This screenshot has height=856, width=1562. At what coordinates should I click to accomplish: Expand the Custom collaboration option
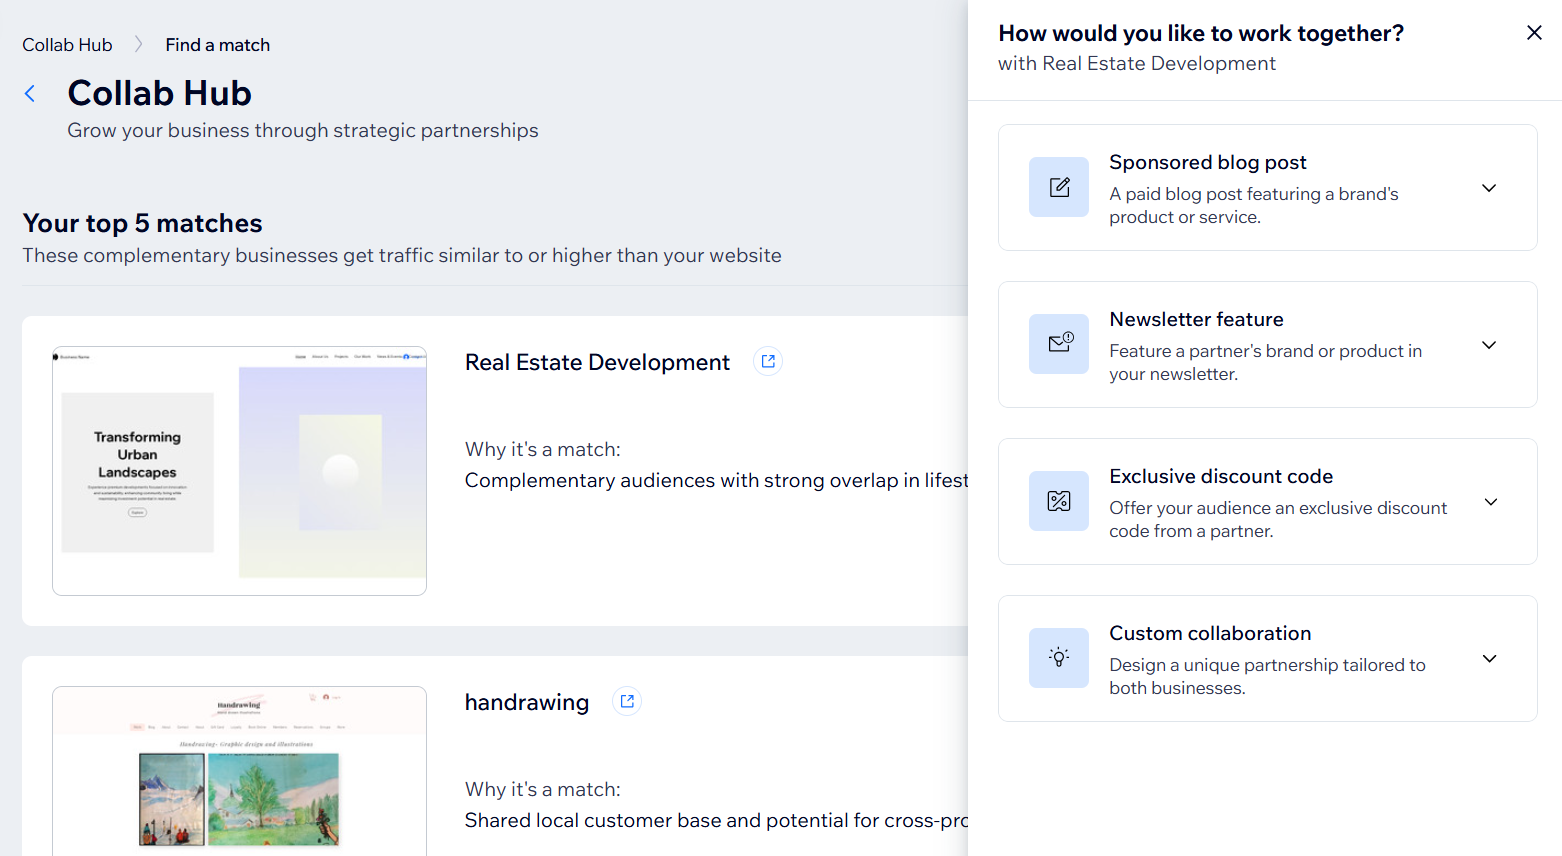pos(1489,659)
